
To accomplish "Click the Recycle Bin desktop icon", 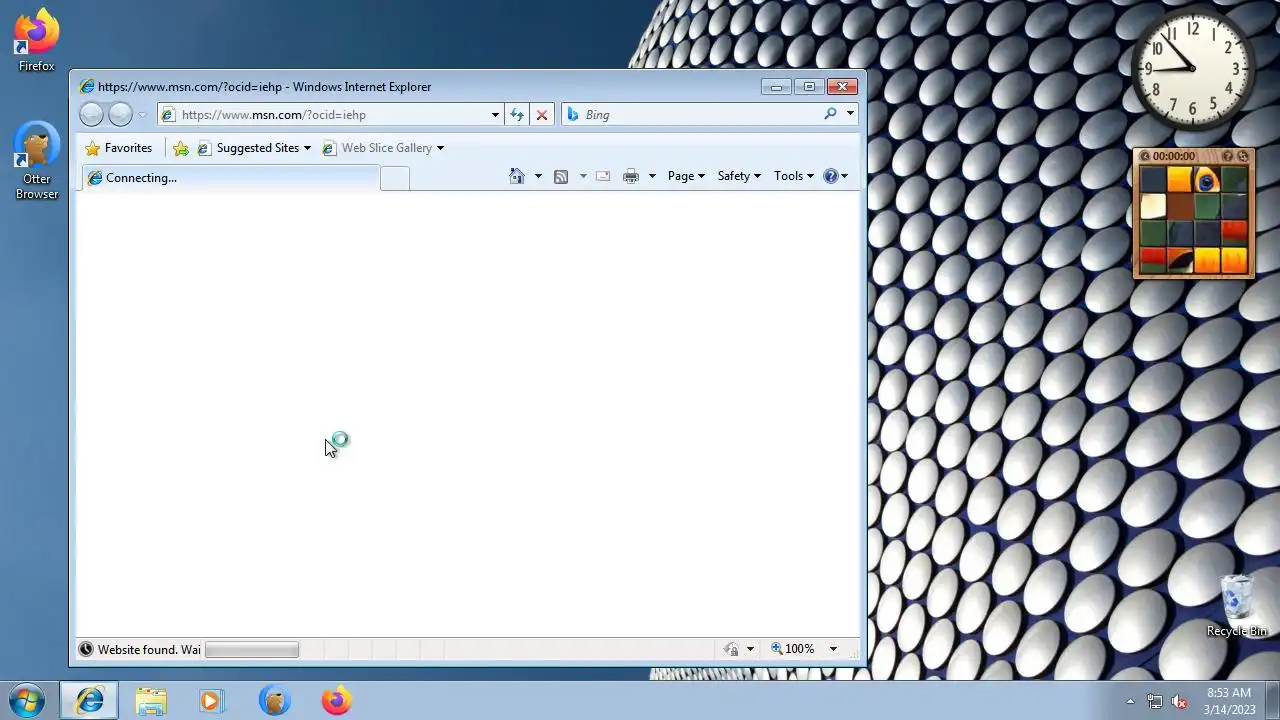I will (x=1237, y=605).
